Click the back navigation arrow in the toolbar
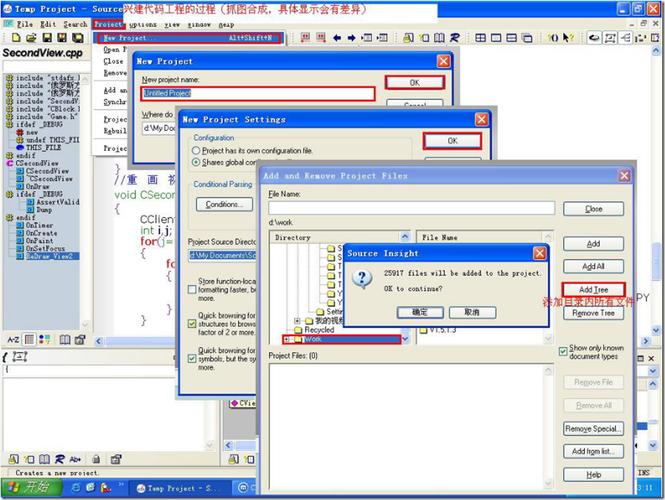 tap(336, 38)
